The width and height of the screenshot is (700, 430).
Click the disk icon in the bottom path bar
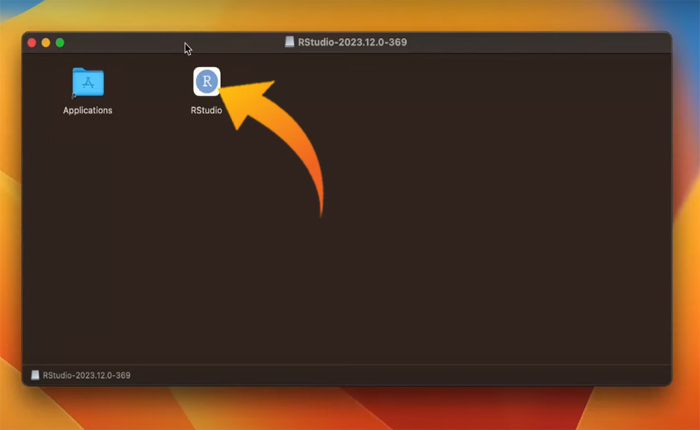pyautogui.click(x=35, y=375)
